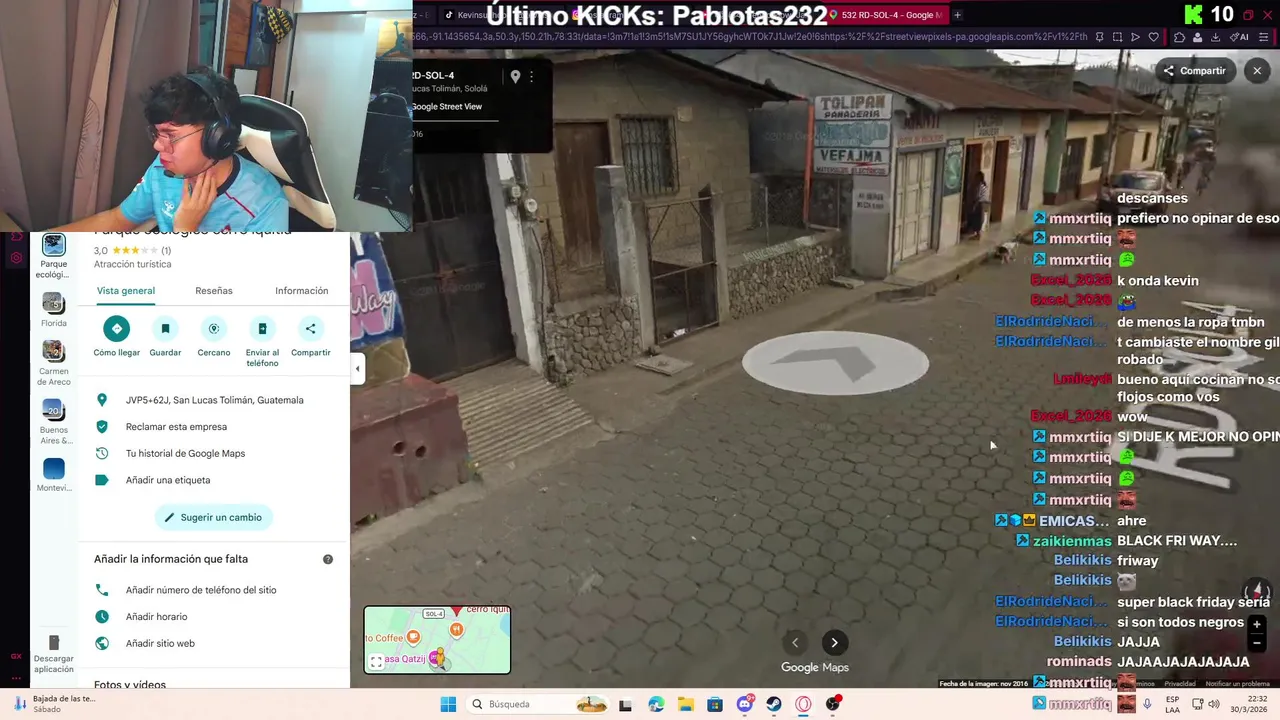Collapse side panel with arrow handle

point(357,368)
